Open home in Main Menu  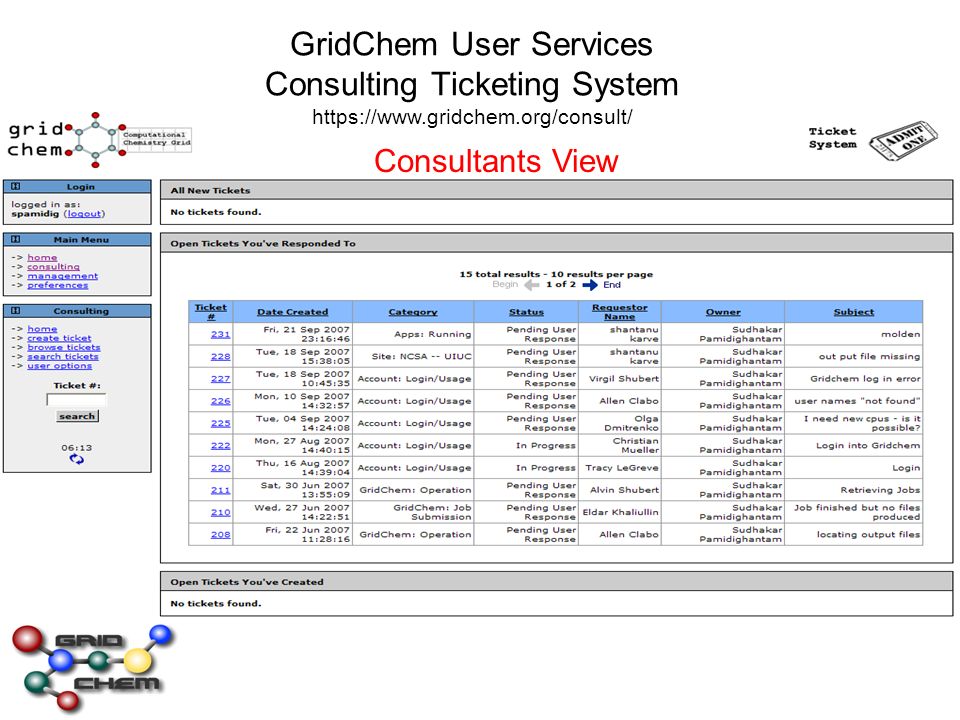42,258
